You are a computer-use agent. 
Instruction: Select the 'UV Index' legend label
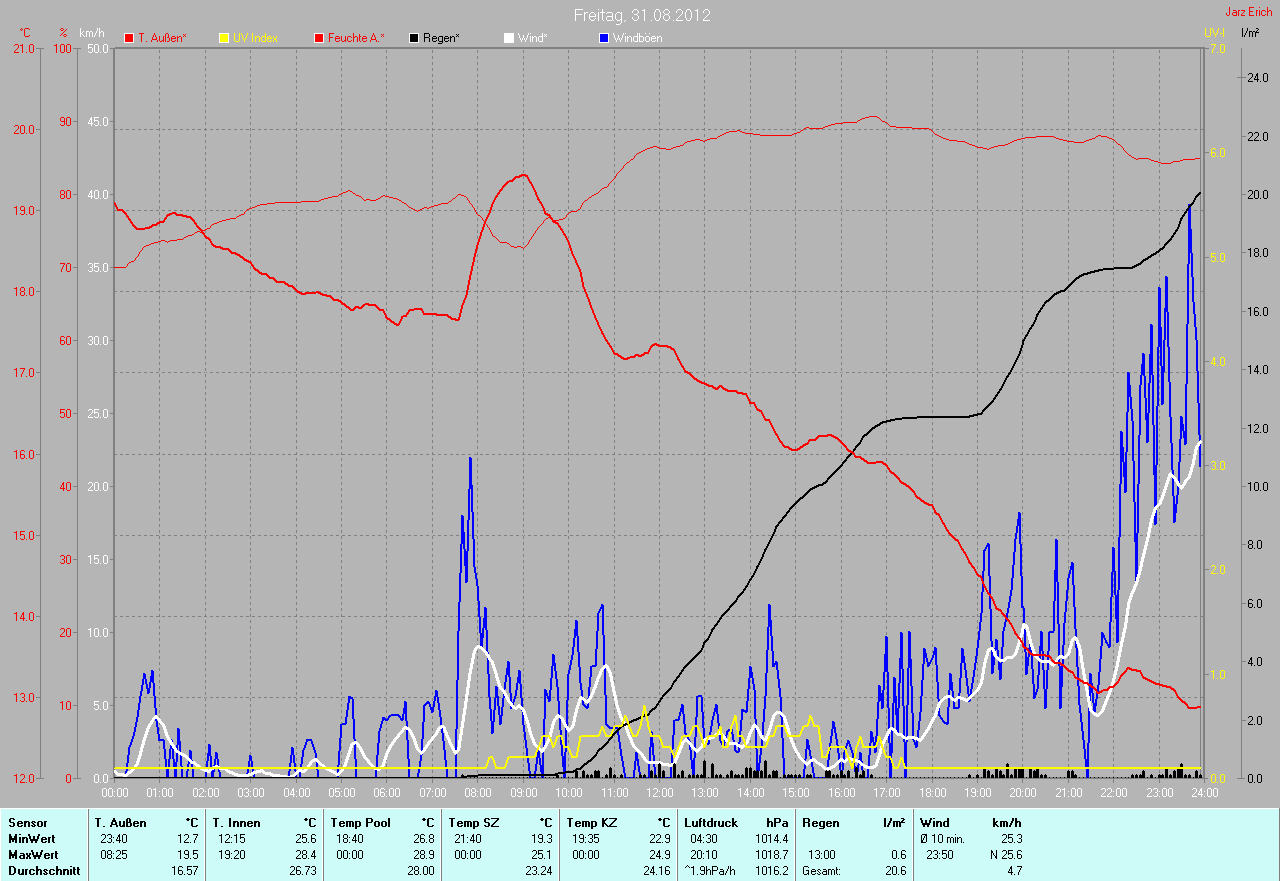pyautogui.click(x=255, y=38)
